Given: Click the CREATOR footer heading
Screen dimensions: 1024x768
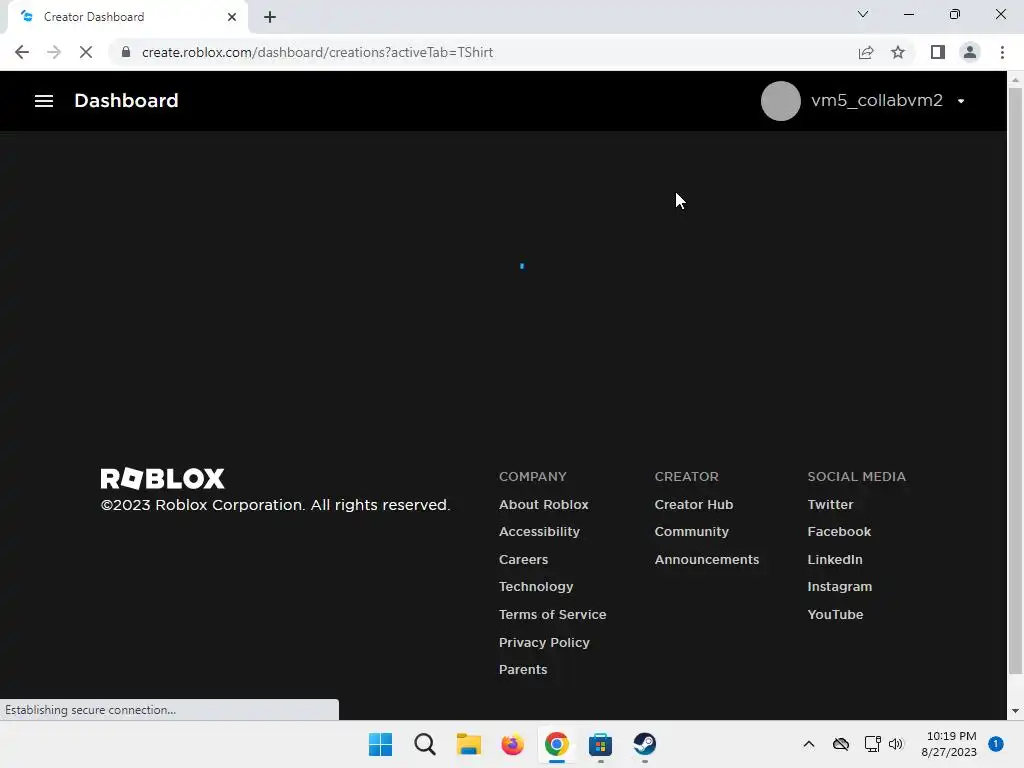Looking at the screenshot, I should 686,476.
